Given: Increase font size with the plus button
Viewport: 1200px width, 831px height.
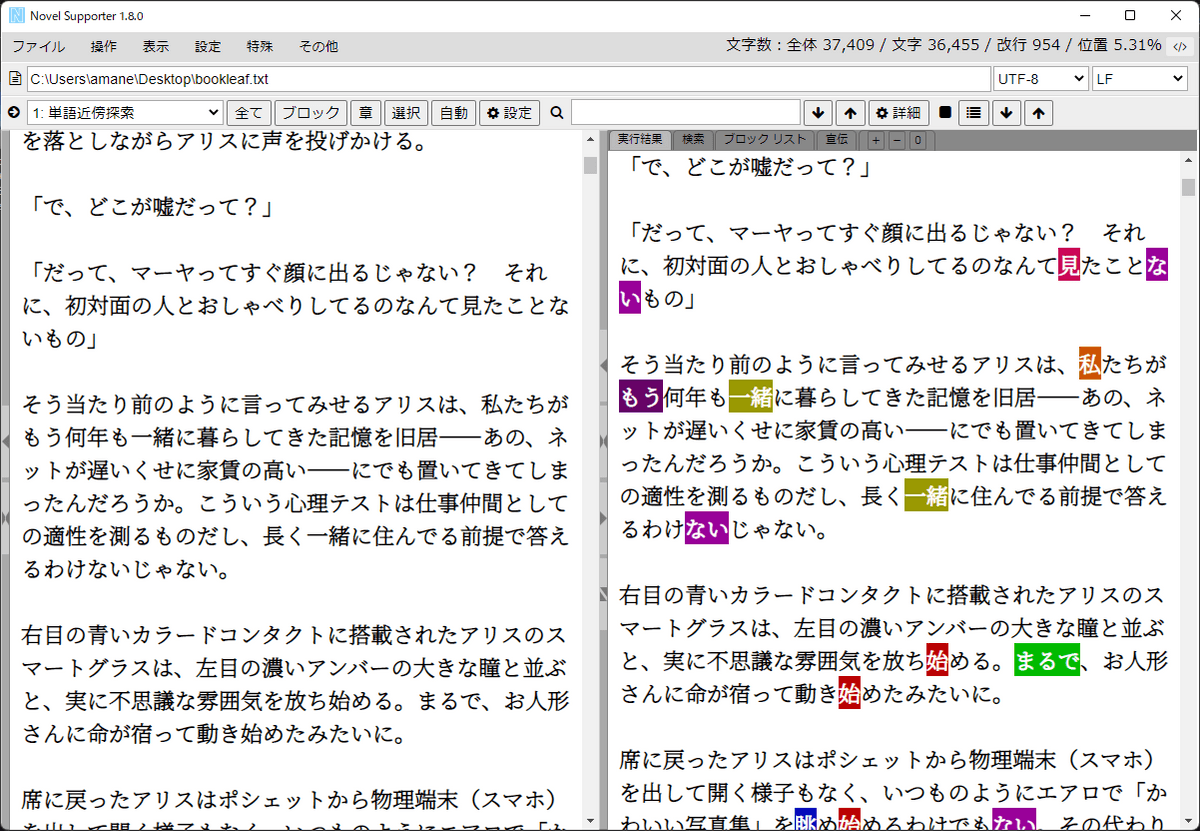Looking at the screenshot, I should tap(876, 140).
